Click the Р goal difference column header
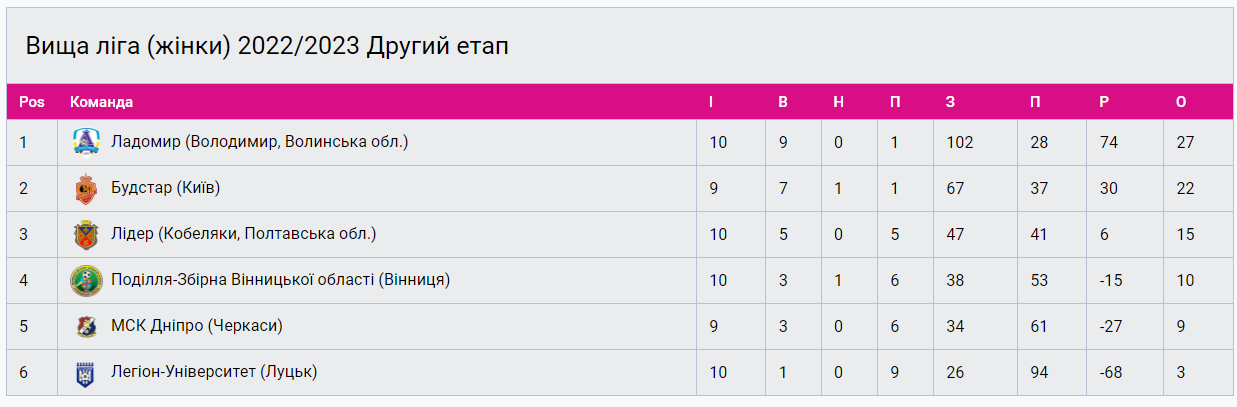This screenshot has height=407, width=1237. pyautogui.click(x=1104, y=102)
